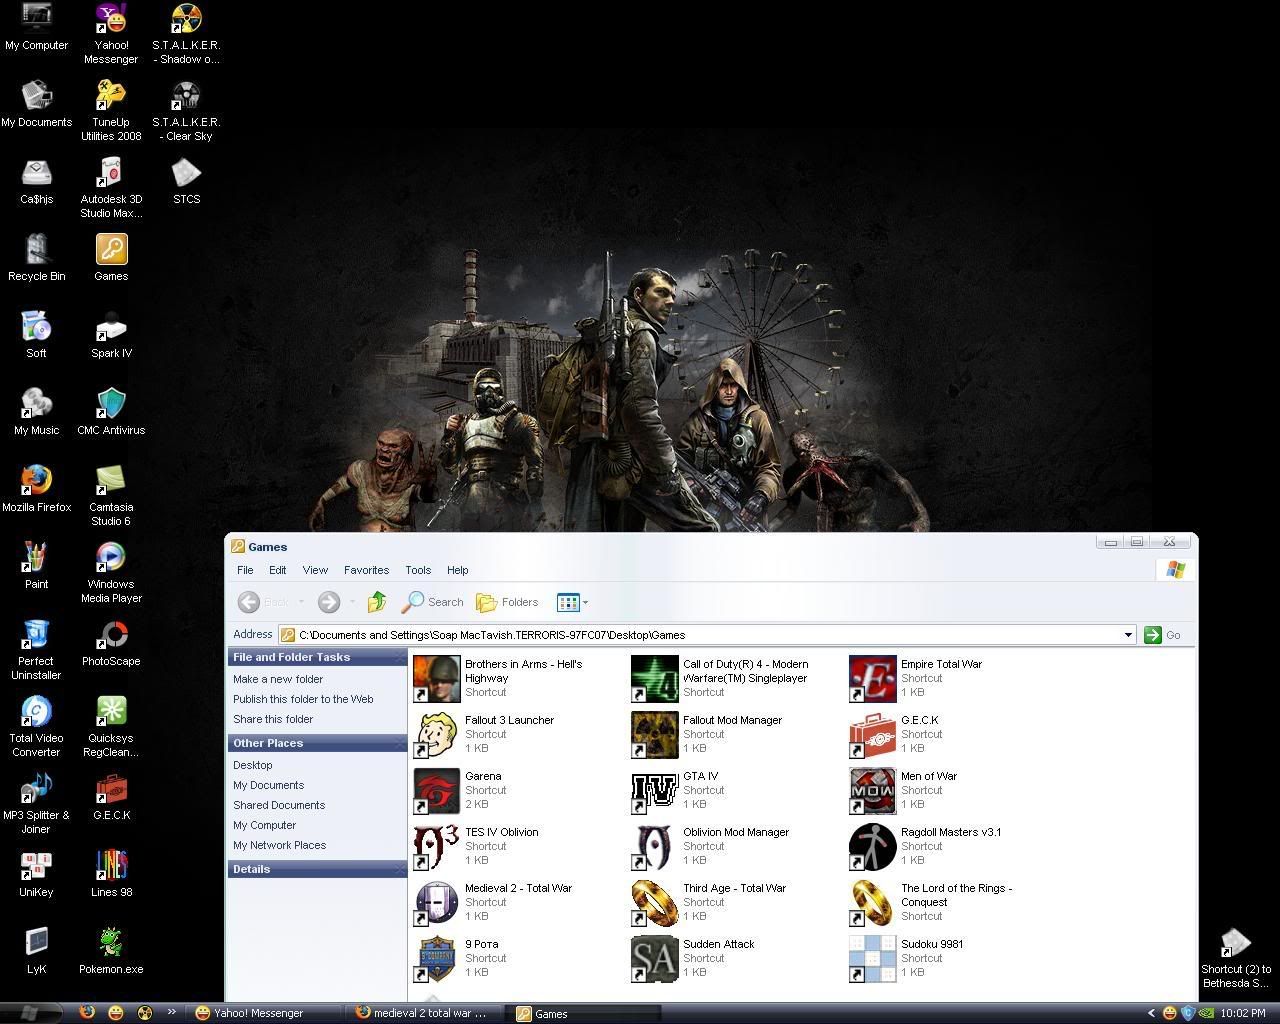Click Publish this folder to the Web
The height and width of the screenshot is (1024, 1280).
coord(303,699)
